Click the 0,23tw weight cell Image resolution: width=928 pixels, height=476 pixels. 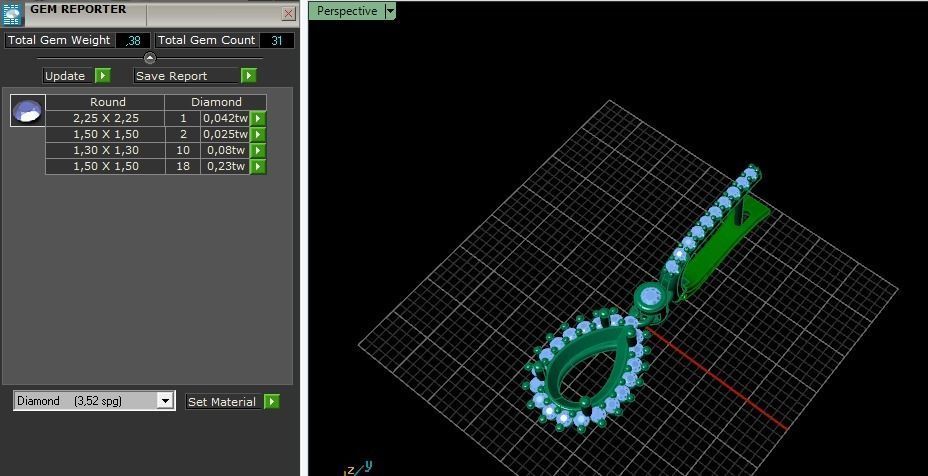click(225, 166)
